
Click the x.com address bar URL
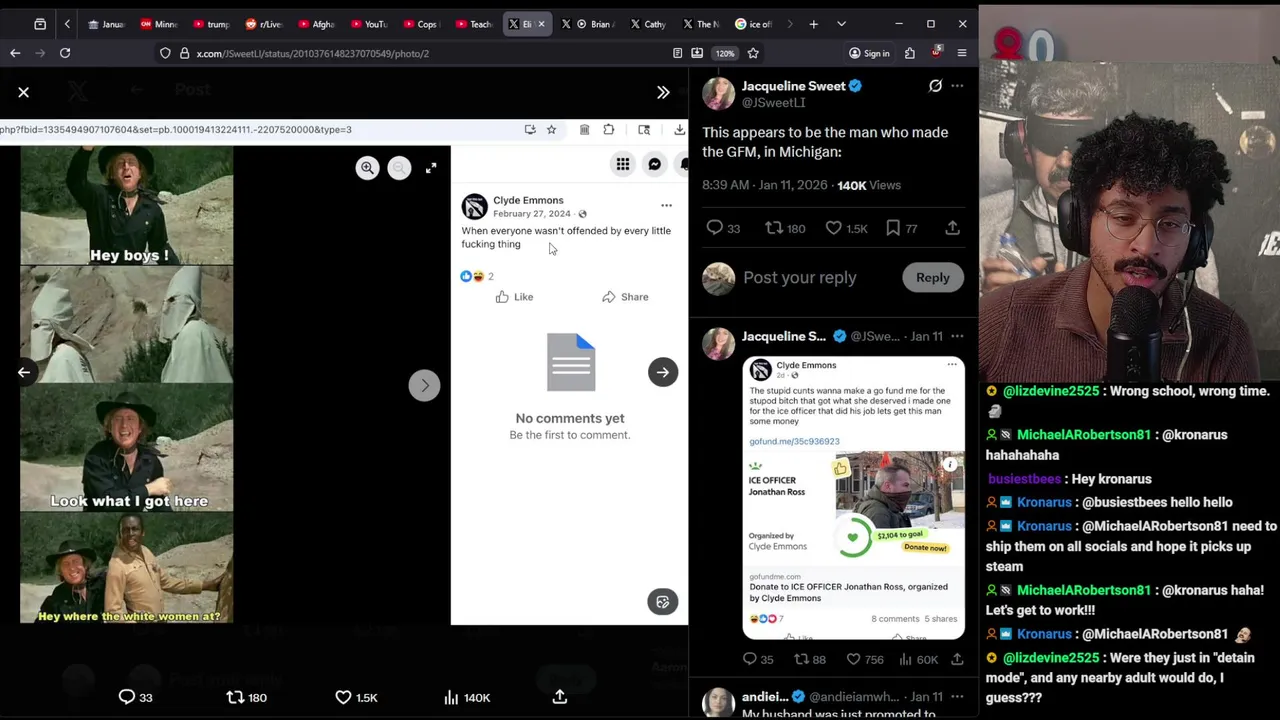click(x=313, y=53)
